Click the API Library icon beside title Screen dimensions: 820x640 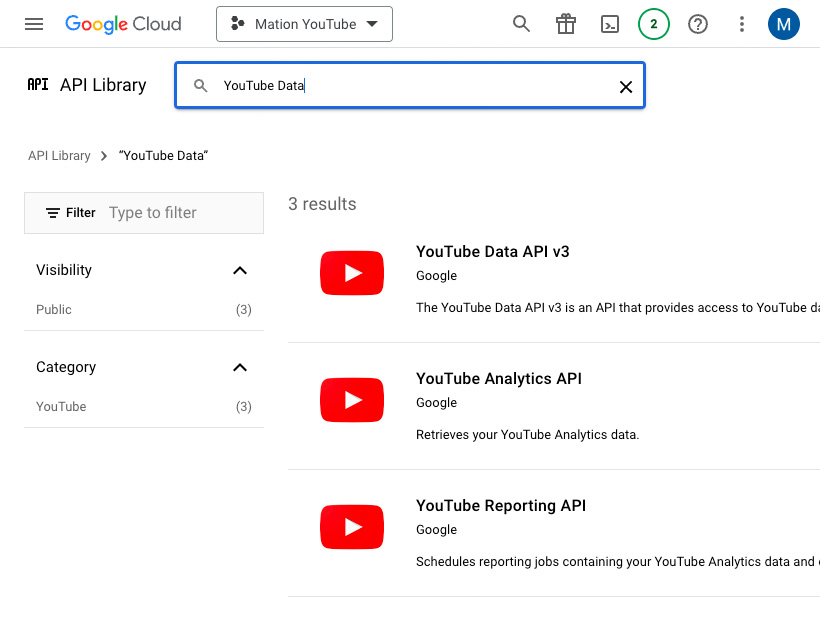38,85
